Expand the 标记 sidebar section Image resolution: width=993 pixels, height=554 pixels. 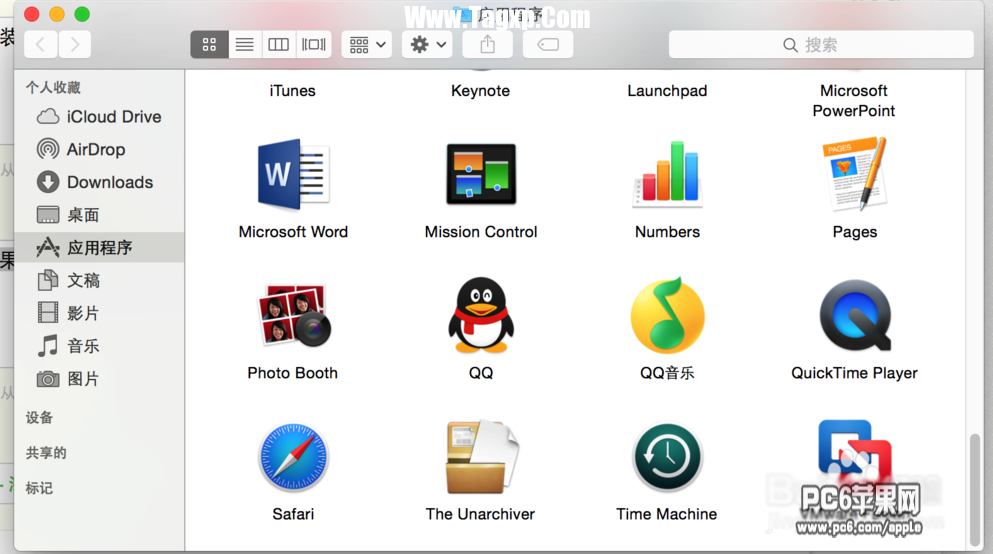point(39,488)
